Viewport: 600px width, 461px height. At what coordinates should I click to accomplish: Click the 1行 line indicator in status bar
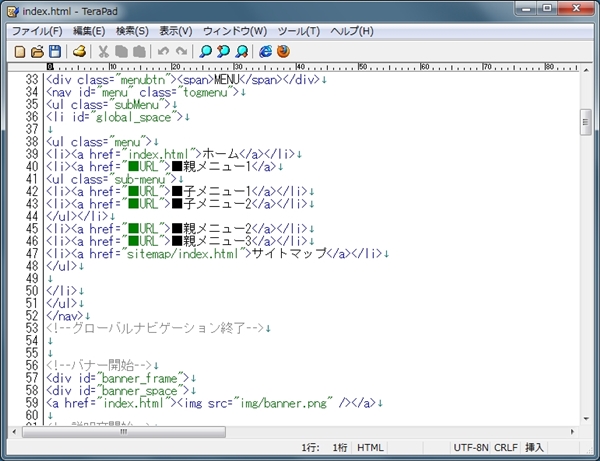coord(310,447)
